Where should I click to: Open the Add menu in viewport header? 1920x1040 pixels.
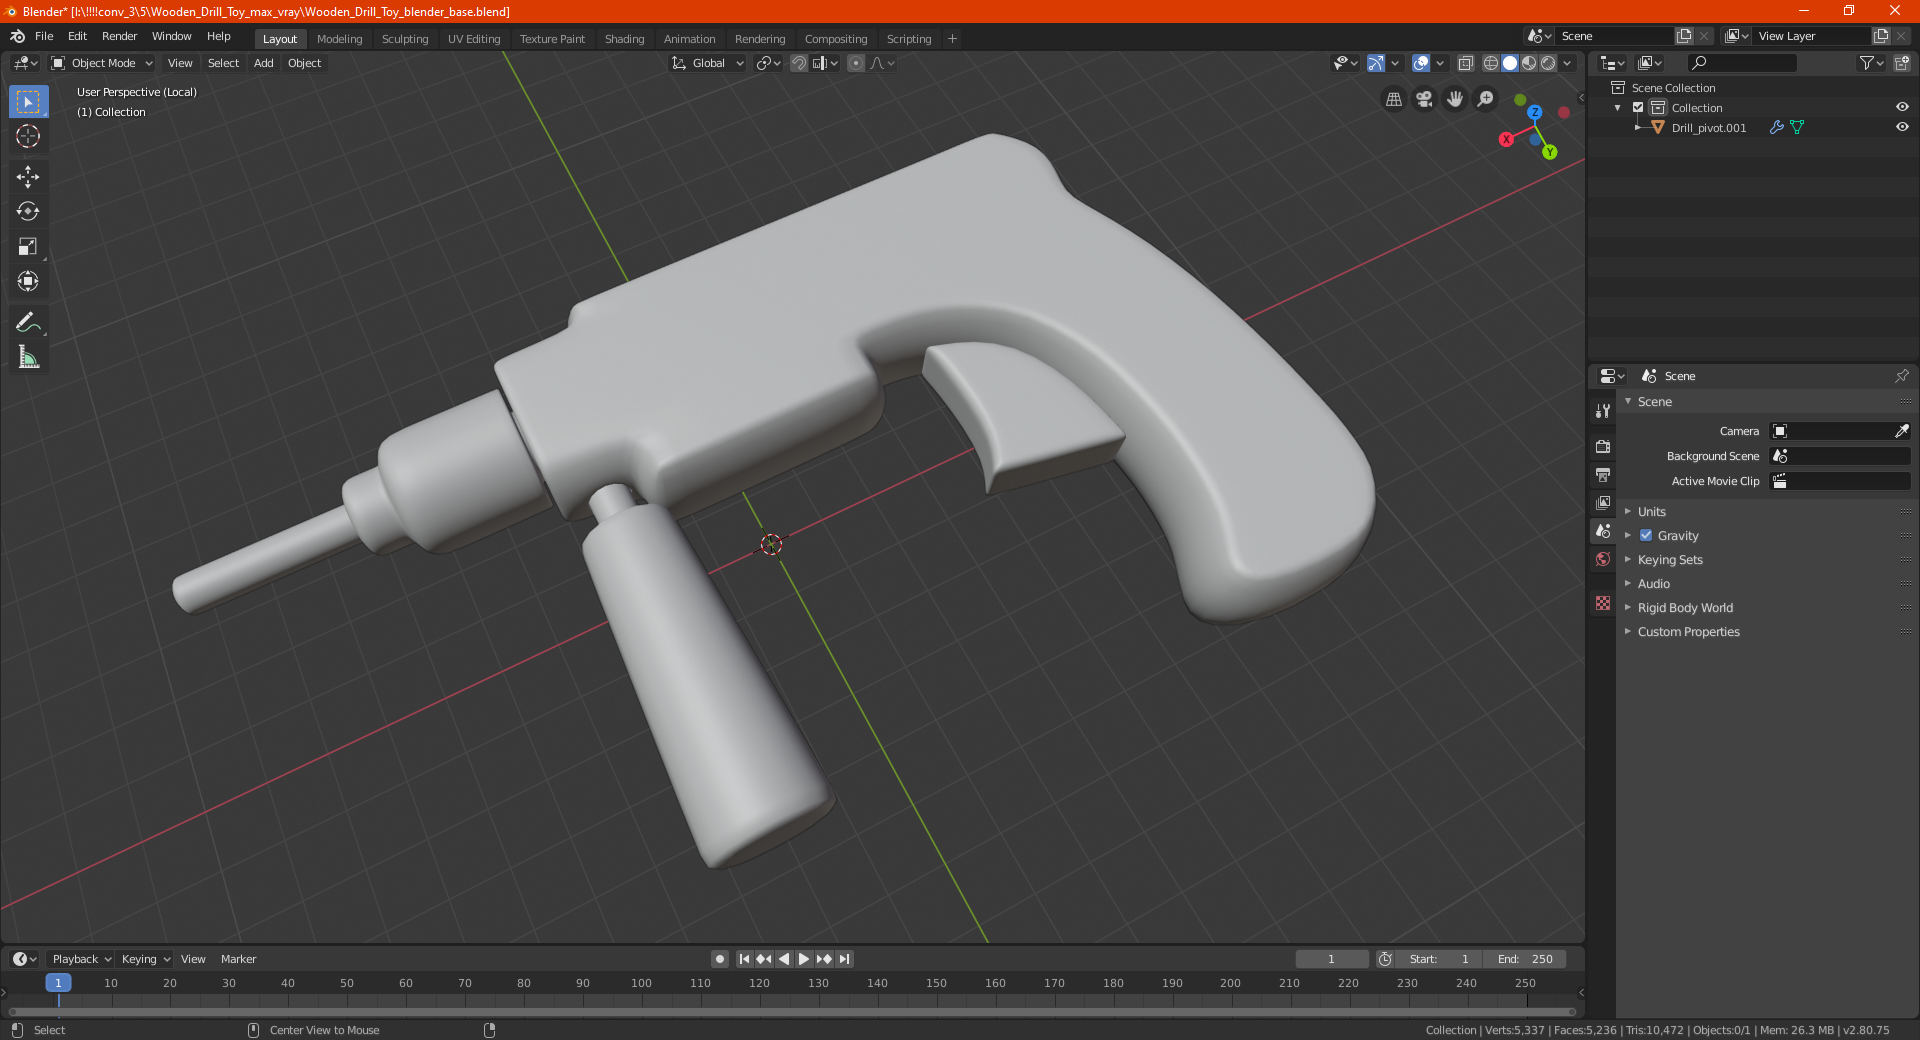click(x=264, y=63)
